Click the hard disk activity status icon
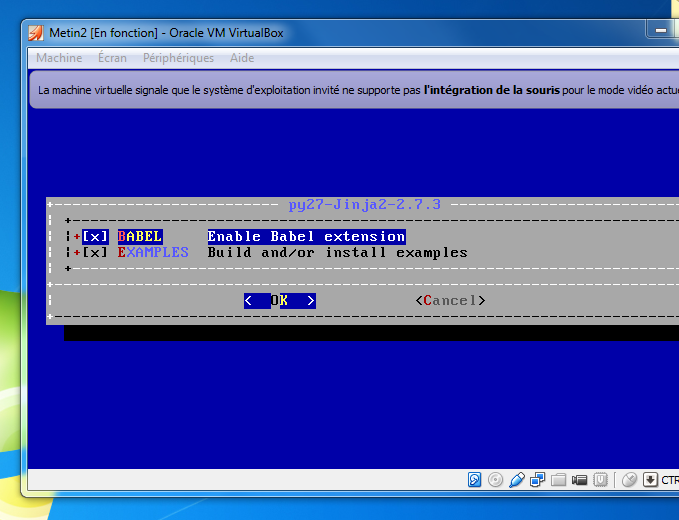 tap(474, 480)
